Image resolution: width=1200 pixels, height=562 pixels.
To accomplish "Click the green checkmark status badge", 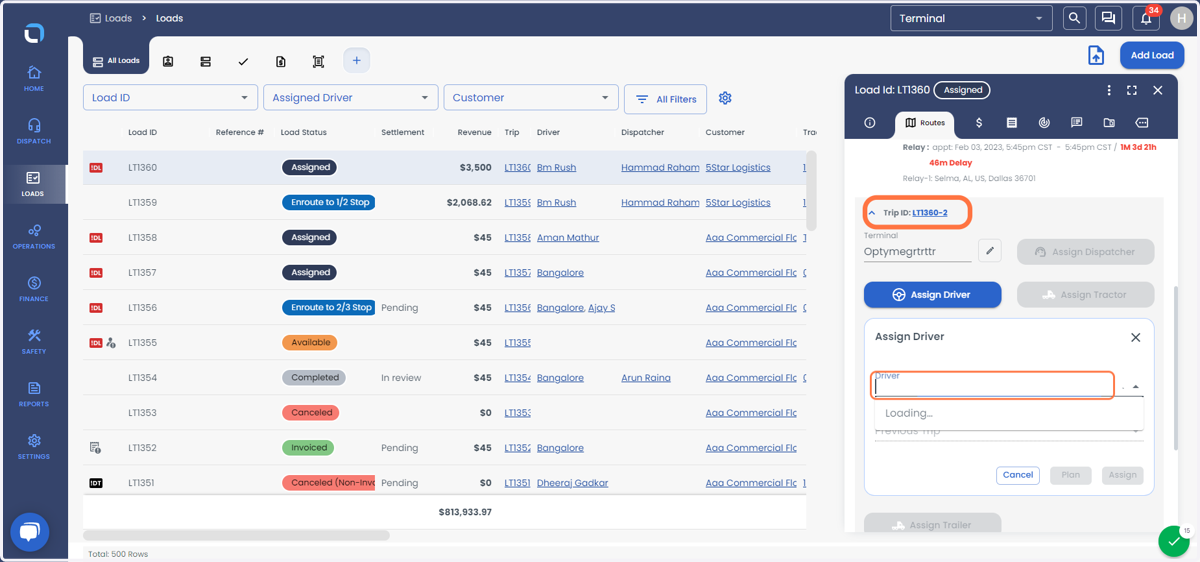I will click(1173, 541).
